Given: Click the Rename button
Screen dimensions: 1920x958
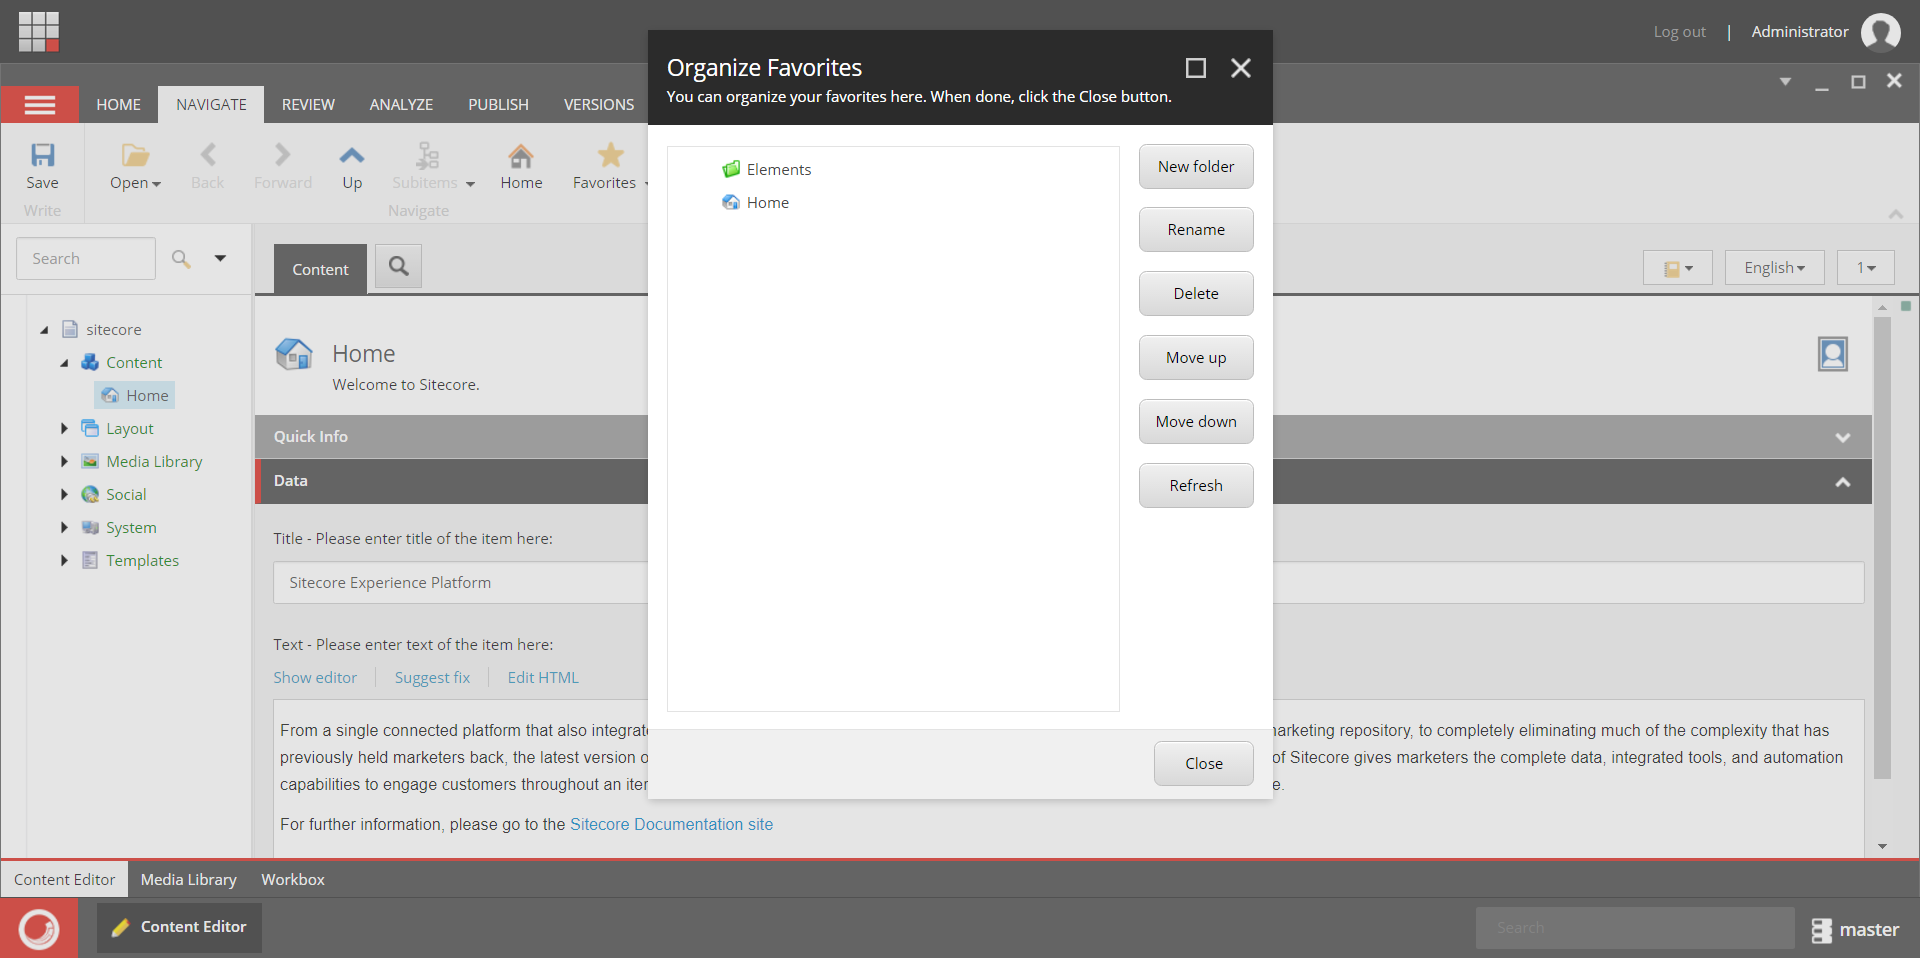Looking at the screenshot, I should pos(1196,230).
